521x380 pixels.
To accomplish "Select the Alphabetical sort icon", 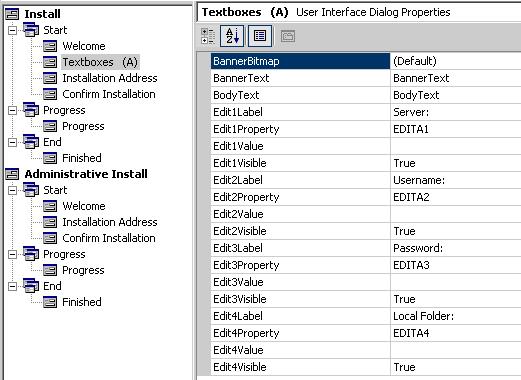I will point(232,36).
